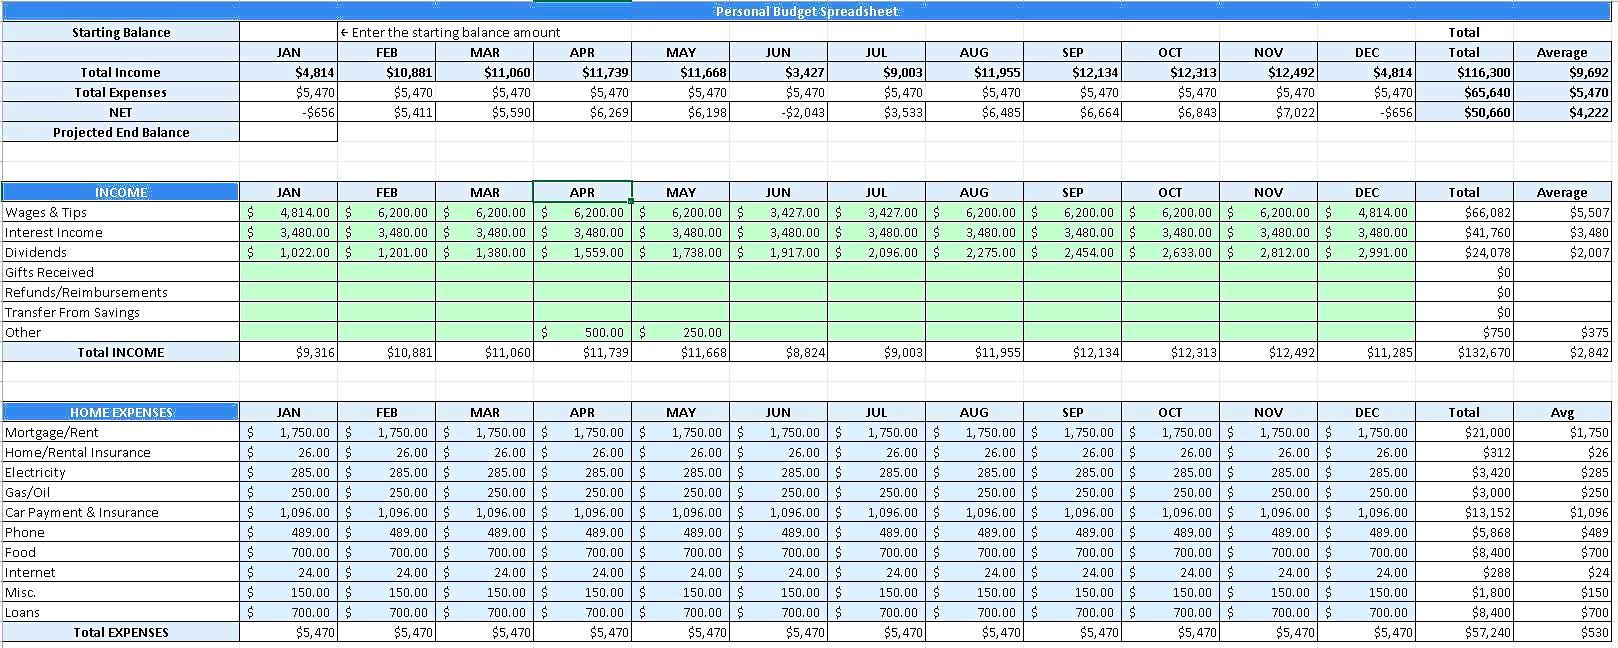The height and width of the screenshot is (648, 1618).
Task: Click Car Payment & Insurance total $13,152
Action: coord(1464,512)
